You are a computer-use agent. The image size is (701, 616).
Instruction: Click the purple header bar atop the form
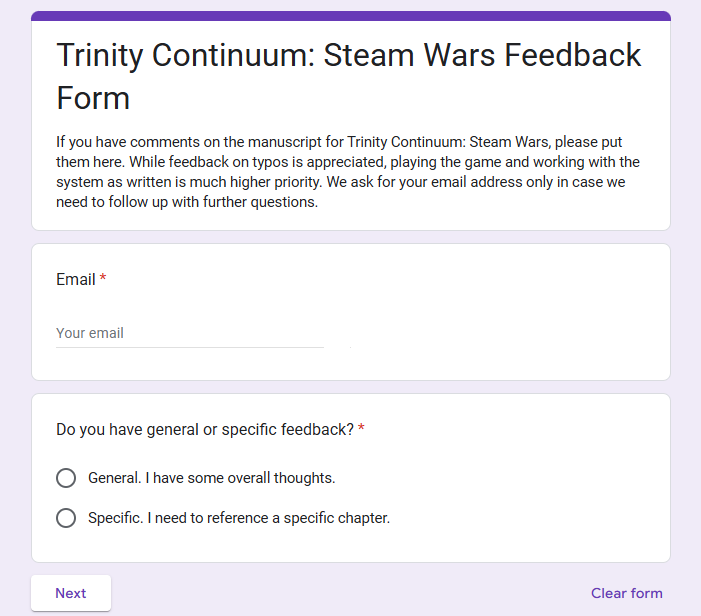click(x=350, y=16)
